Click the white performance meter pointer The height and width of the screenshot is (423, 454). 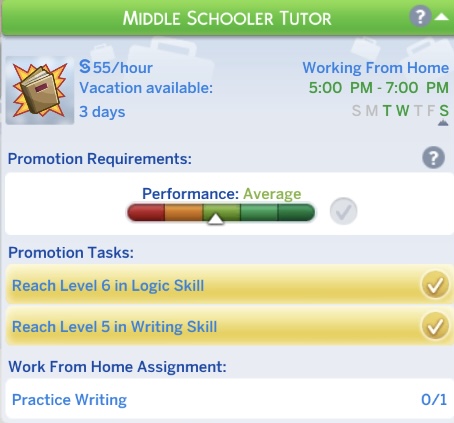pos(216,219)
